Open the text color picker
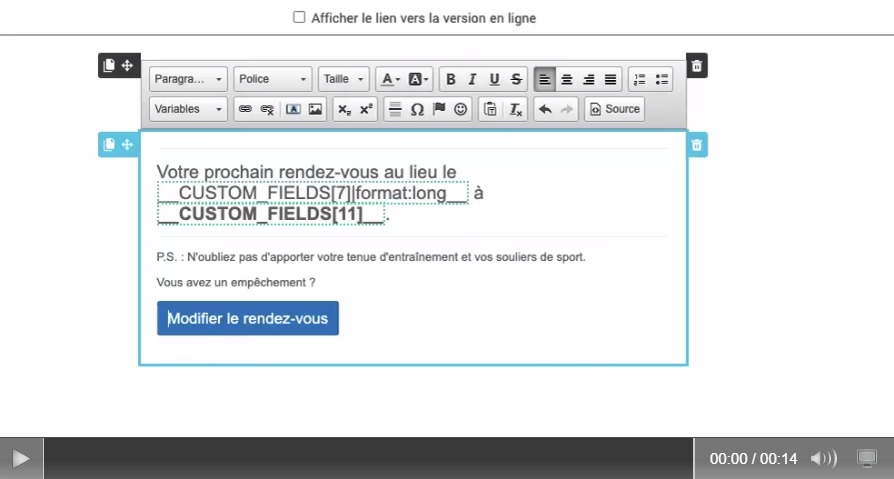Image resolution: width=894 pixels, height=479 pixels. (x=389, y=80)
